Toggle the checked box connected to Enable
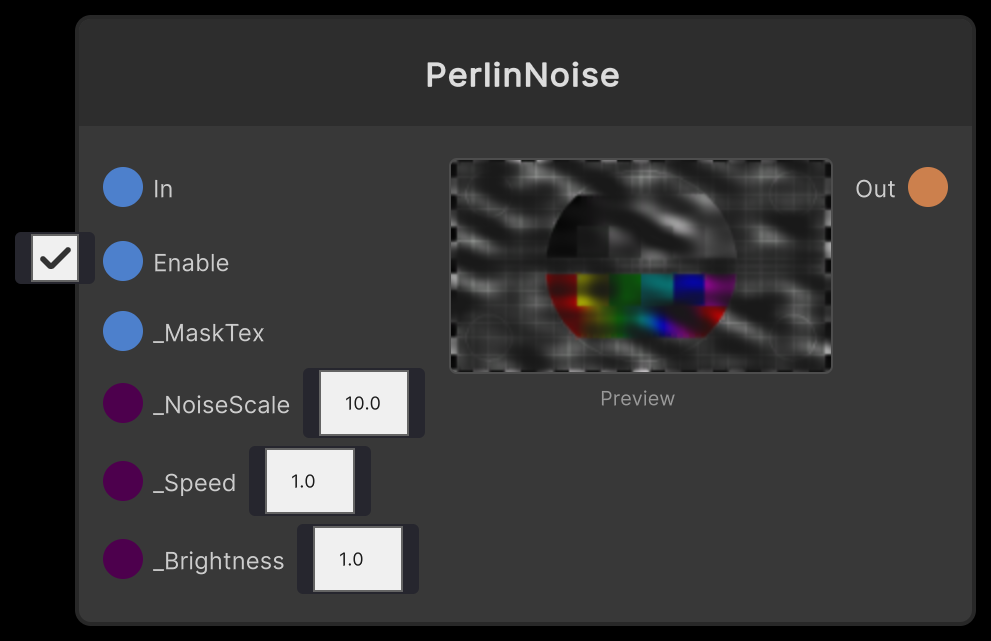Screen dimensions: 991x641 pyautogui.click(x=55, y=257)
